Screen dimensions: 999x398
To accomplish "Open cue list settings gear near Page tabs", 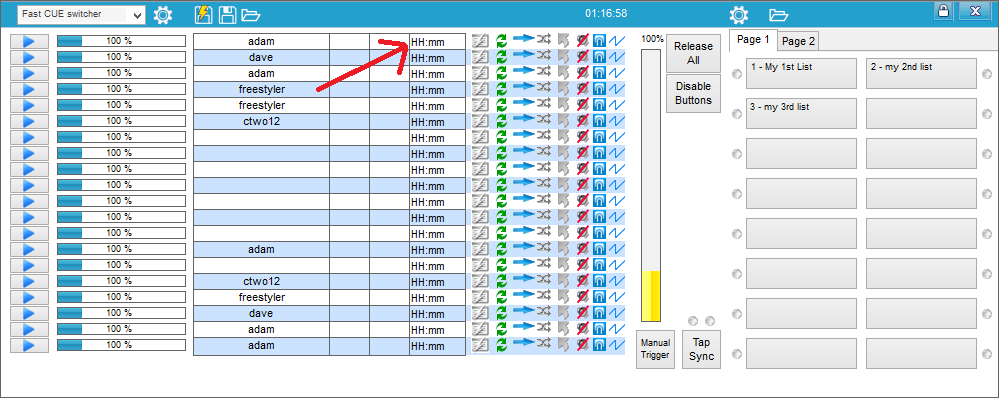I will click(738, 14).
